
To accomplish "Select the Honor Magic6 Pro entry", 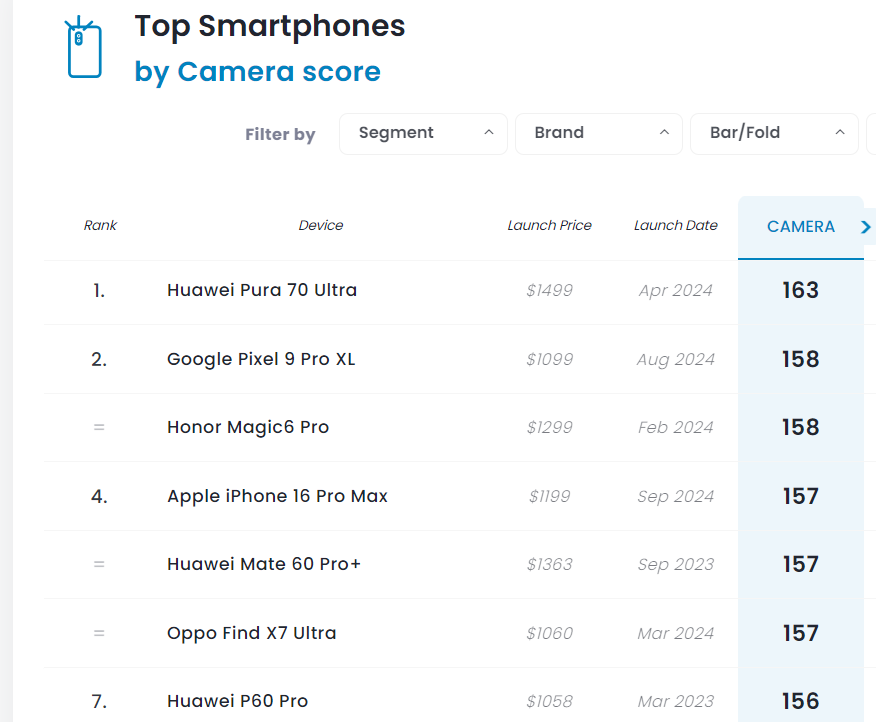I will point(248,427).
